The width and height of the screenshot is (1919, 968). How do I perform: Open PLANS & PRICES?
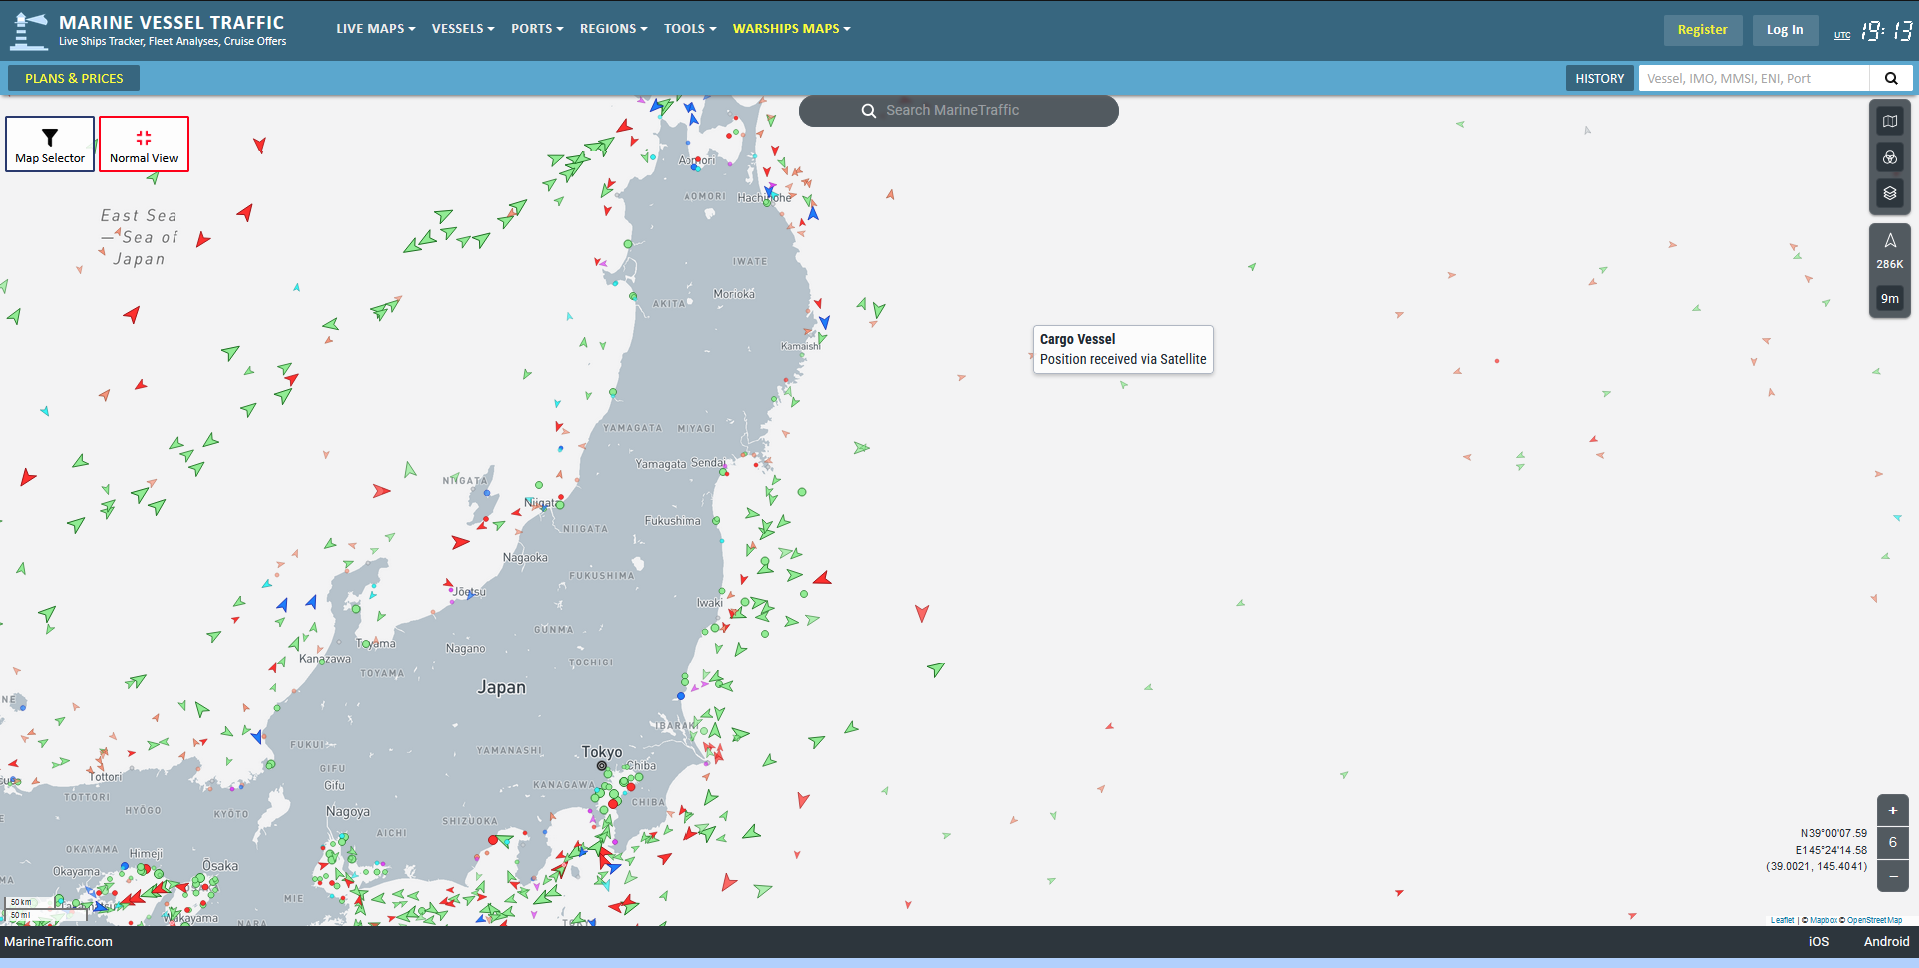pyautogui.click(x=74, y=78)
